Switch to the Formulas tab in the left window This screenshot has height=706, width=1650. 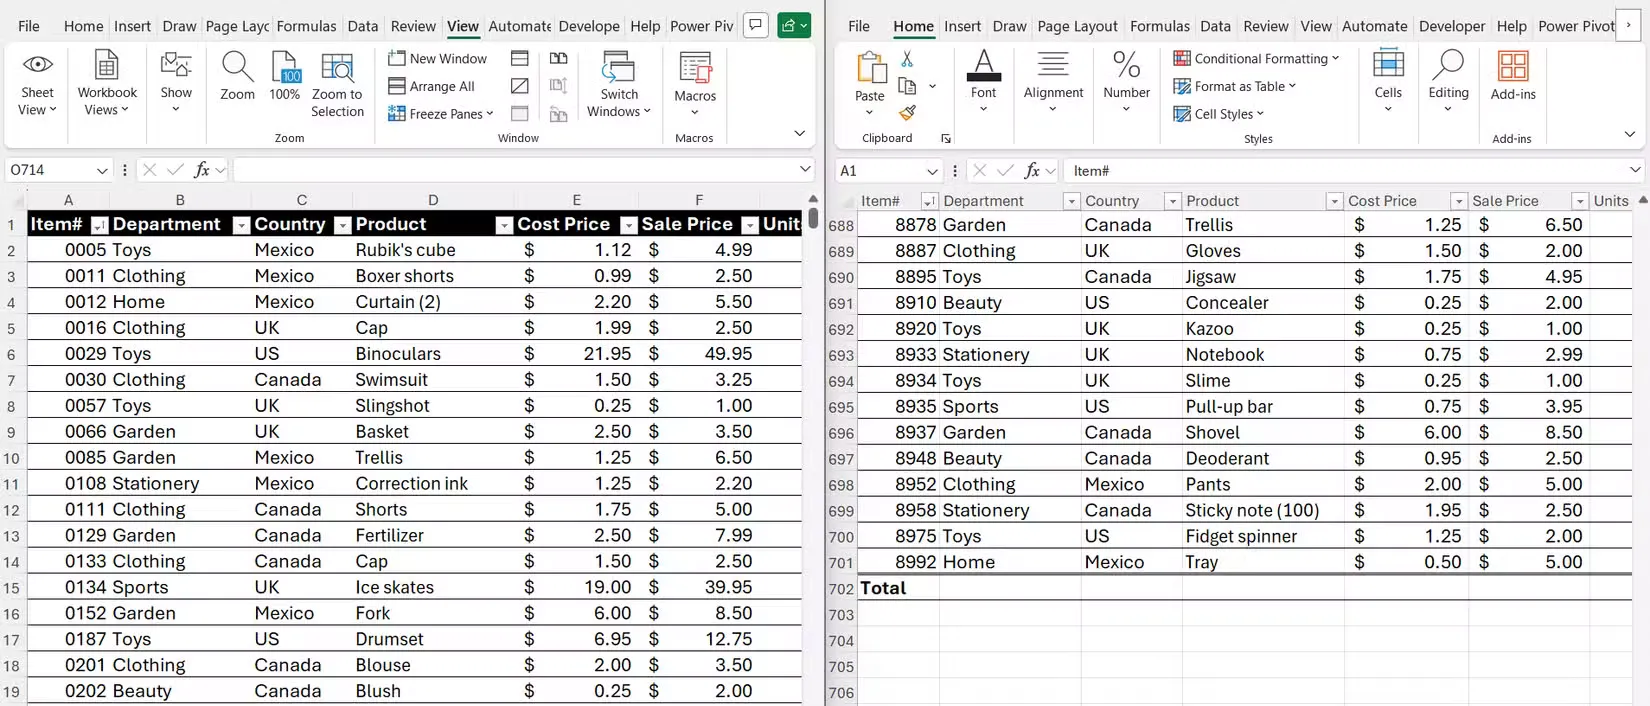tap(306, 26)
